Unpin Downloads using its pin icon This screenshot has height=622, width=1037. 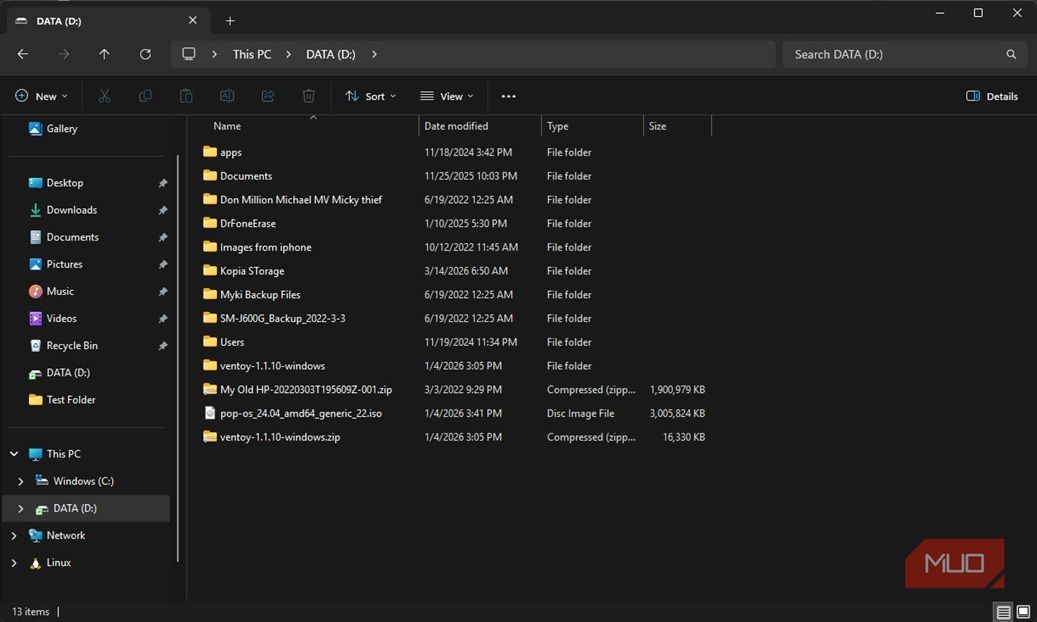point(163,210)
